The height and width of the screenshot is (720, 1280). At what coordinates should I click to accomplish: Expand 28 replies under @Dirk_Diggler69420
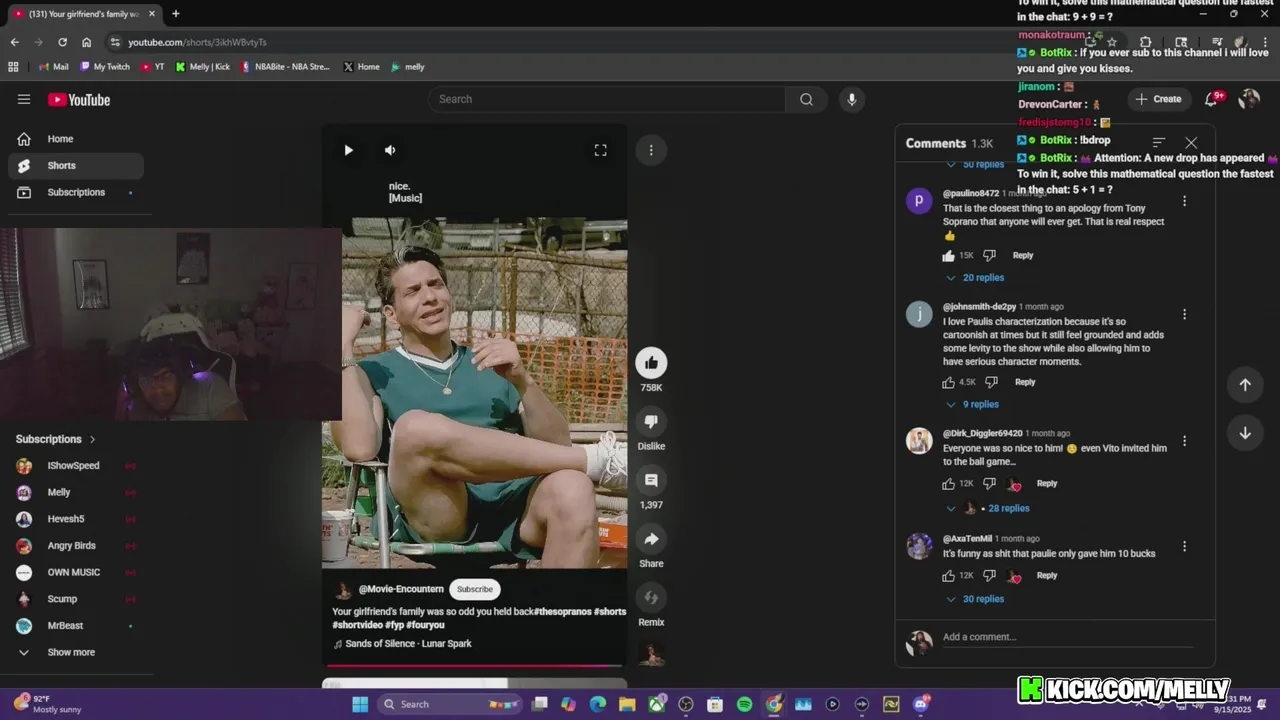click(x=988, y=508)
